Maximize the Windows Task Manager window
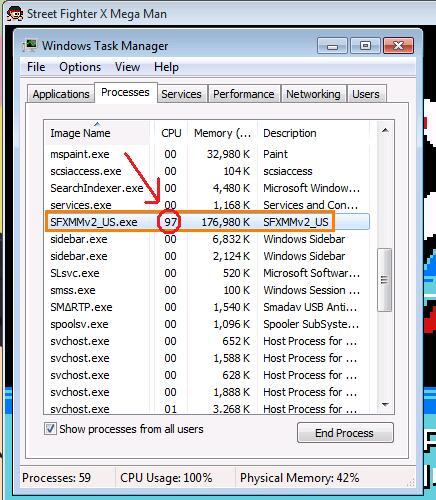 365,46
